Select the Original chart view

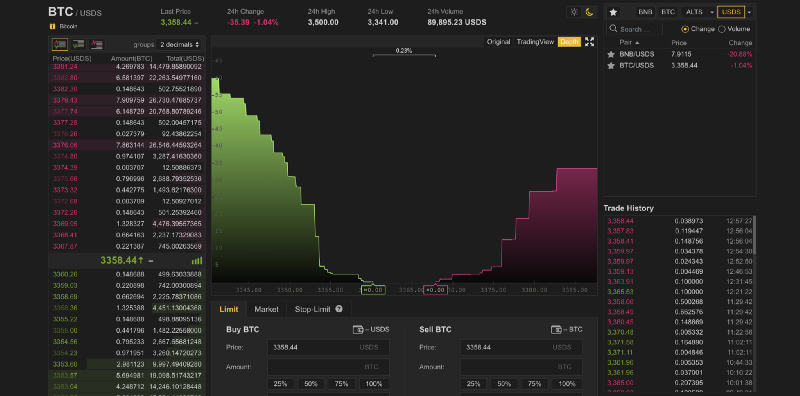(x=498, y=42)
